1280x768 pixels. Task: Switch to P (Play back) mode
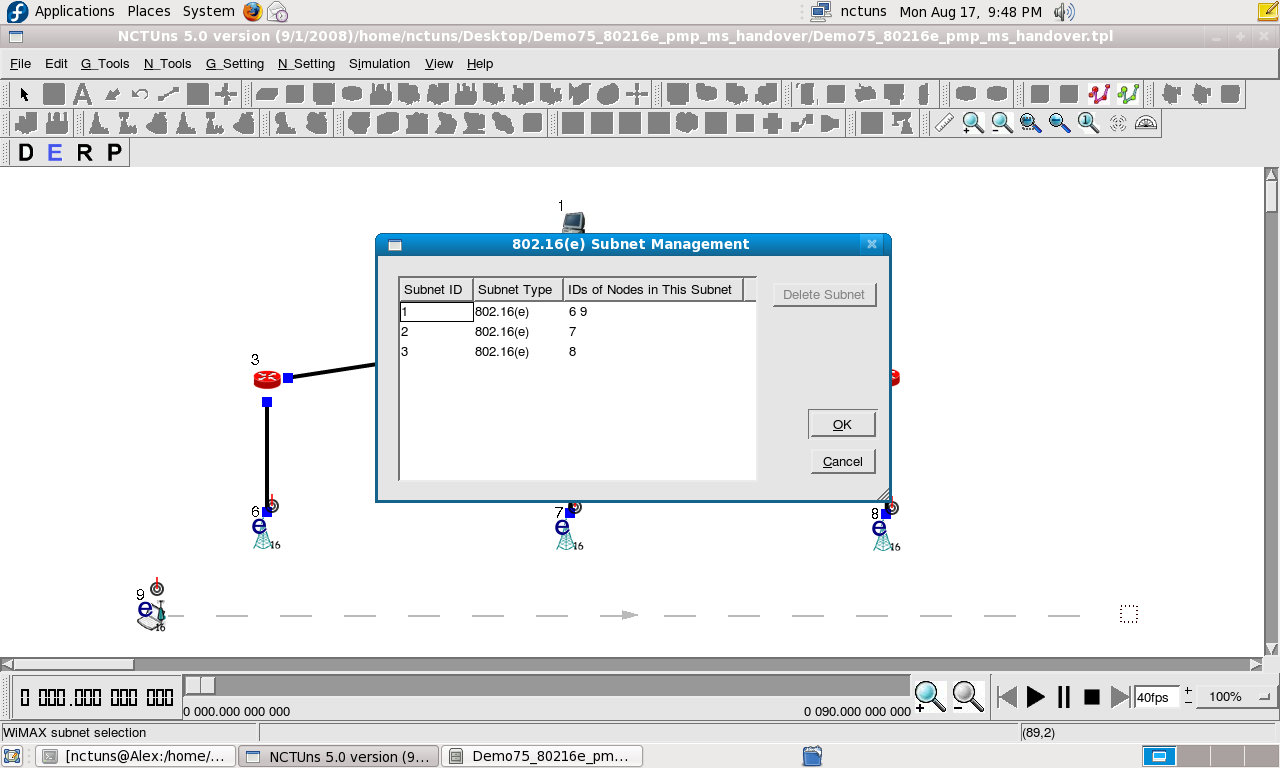pyautogui.click(x=115, y=153)
